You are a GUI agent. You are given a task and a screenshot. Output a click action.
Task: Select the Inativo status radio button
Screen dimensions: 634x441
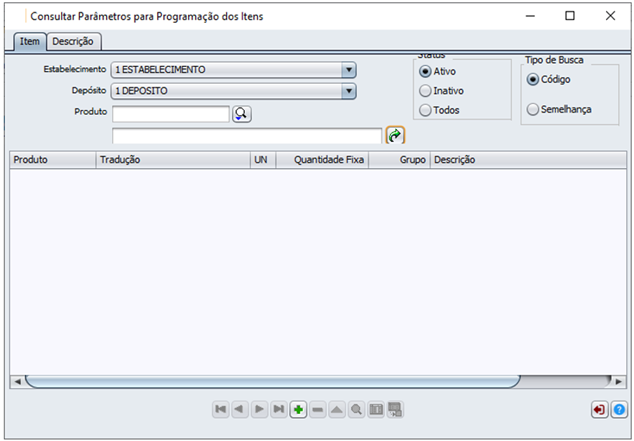tap(426, 91)
